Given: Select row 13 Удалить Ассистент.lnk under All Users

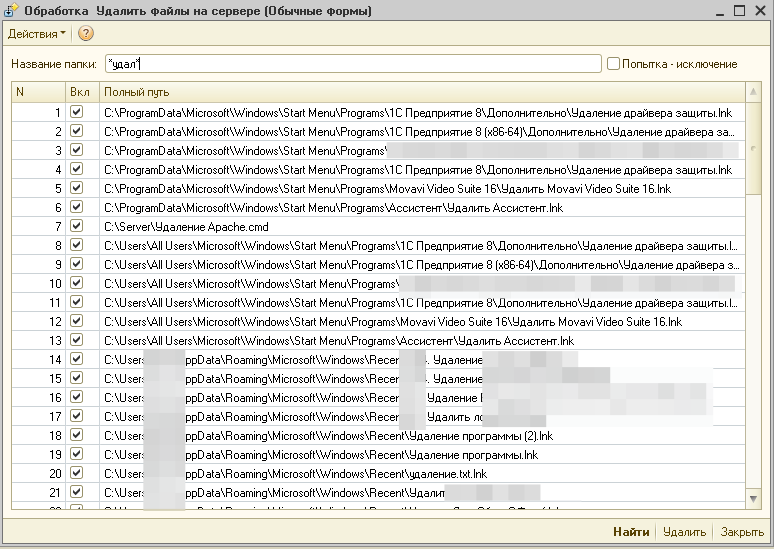Looking at the screenshot, I should [339, 341].
